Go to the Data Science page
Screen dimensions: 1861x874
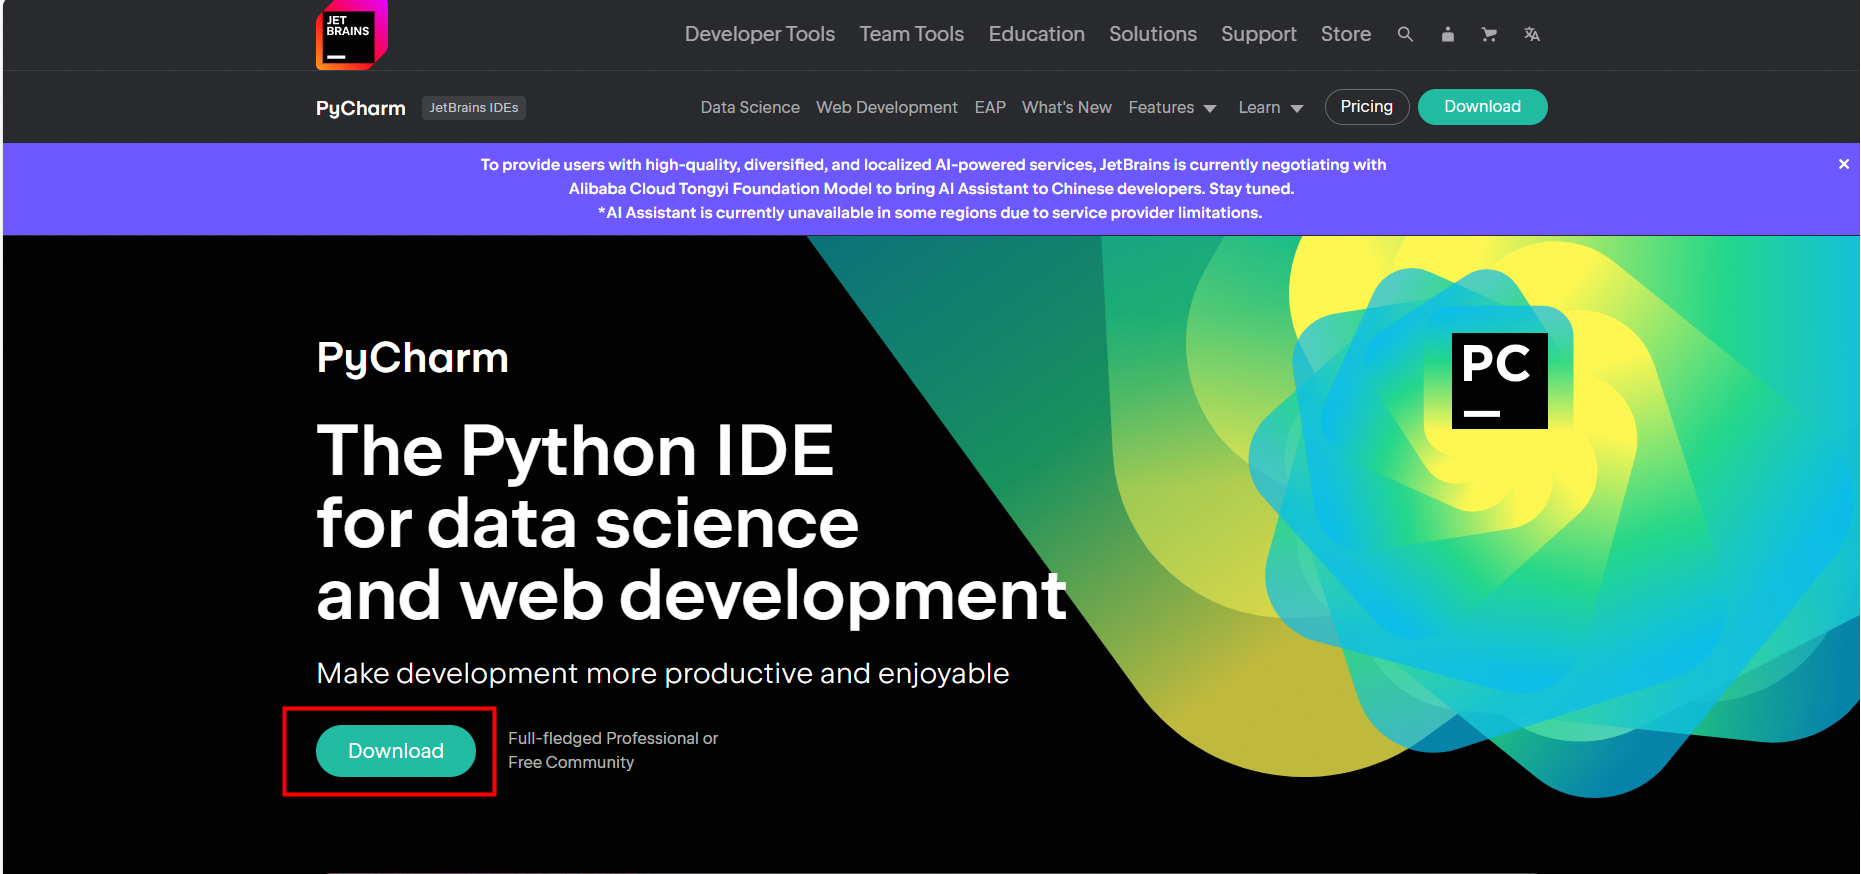[750, 107]
